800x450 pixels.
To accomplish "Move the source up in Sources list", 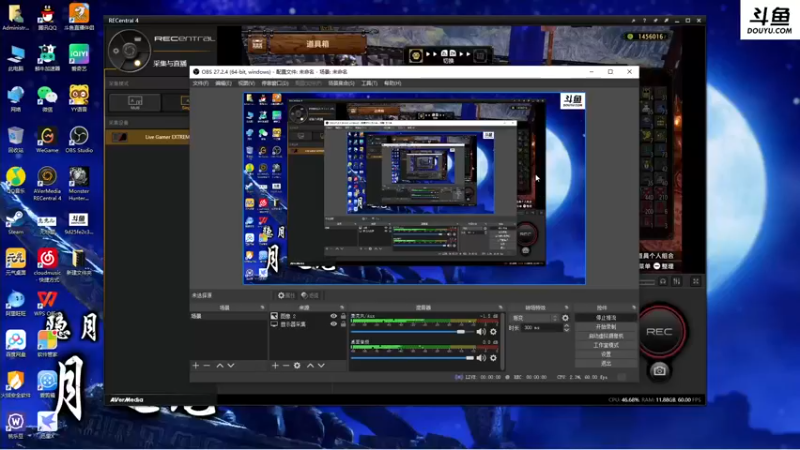I will pyautogui.click(x=310, y=365).
